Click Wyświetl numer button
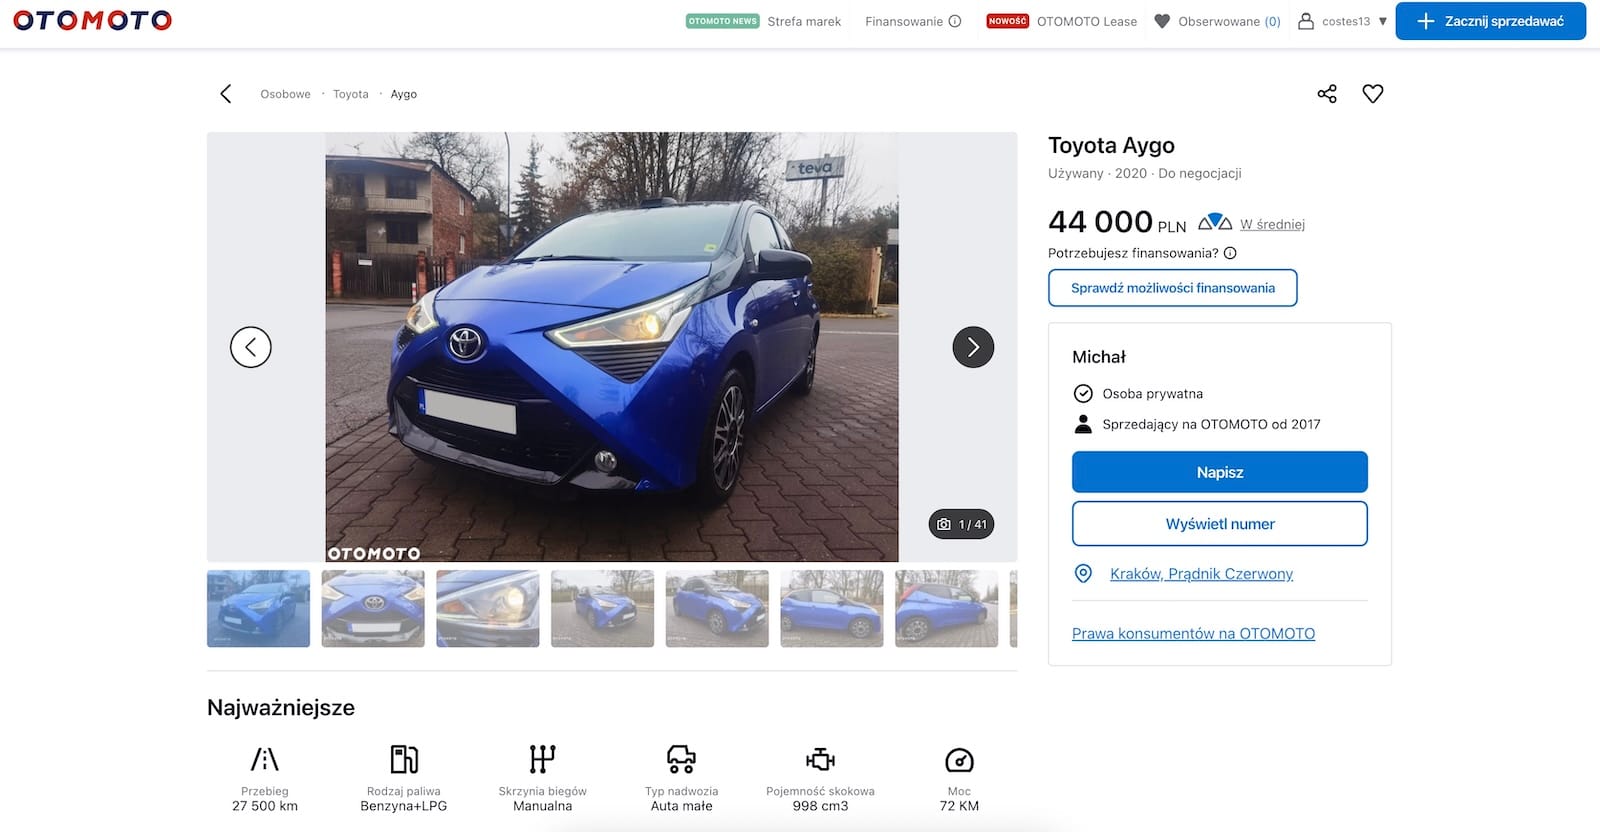This screenshot has width=1600, height=832. [1220, 524]
